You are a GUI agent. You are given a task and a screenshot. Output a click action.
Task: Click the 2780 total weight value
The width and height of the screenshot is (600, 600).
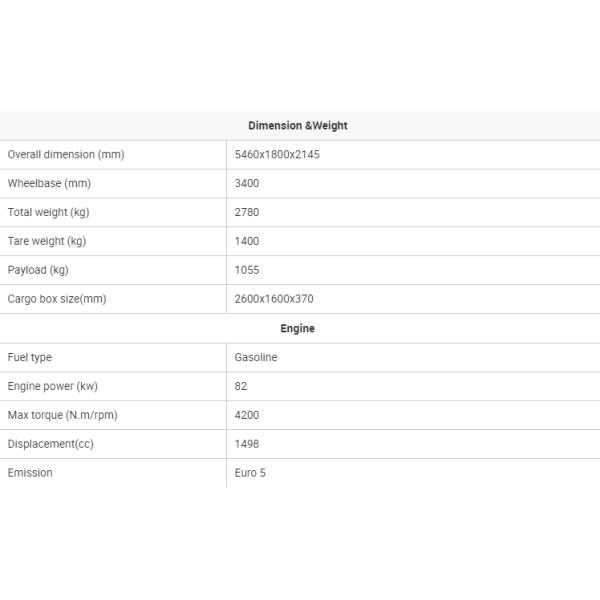point(247,212)
